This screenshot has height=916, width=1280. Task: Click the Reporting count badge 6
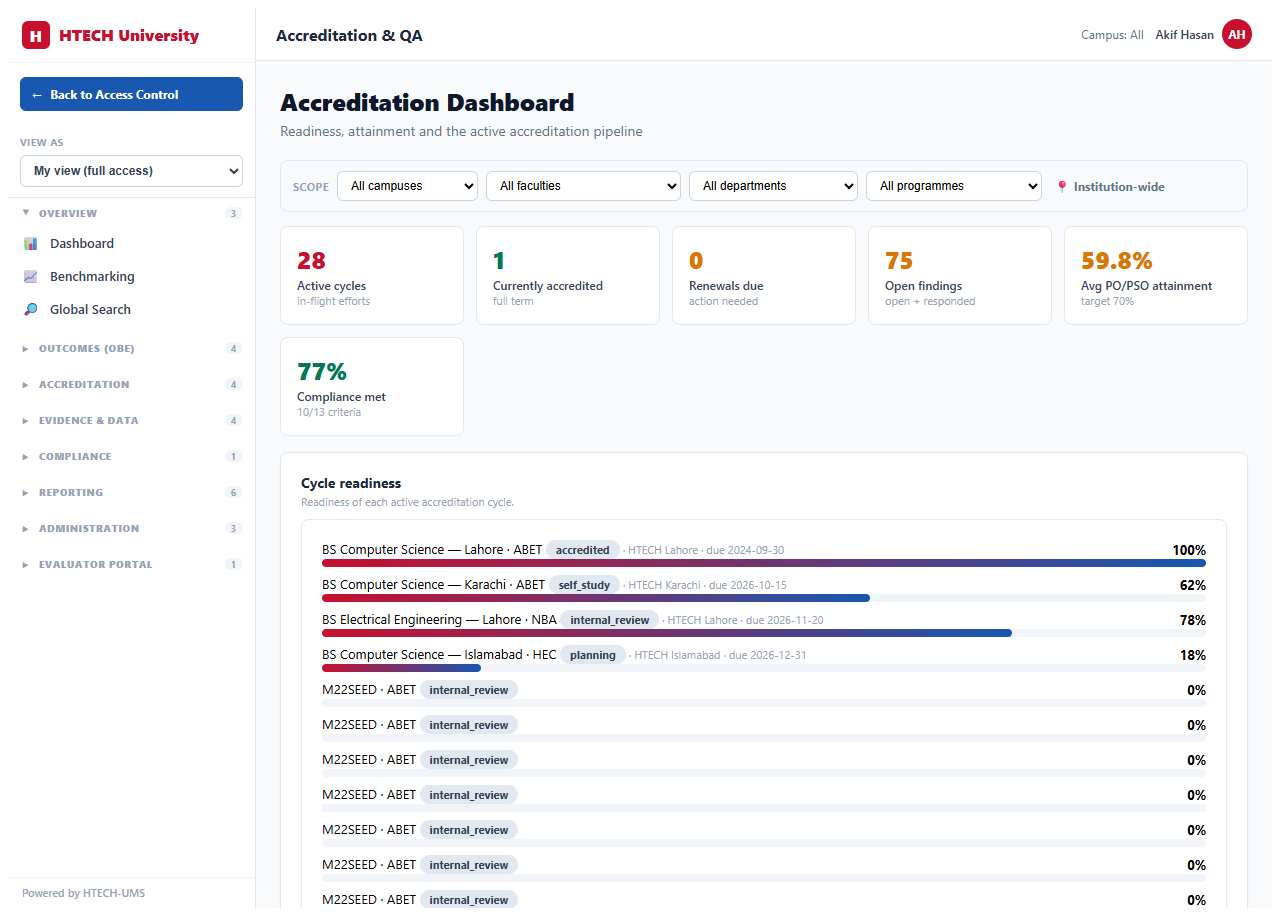click(x=233, y=492)
